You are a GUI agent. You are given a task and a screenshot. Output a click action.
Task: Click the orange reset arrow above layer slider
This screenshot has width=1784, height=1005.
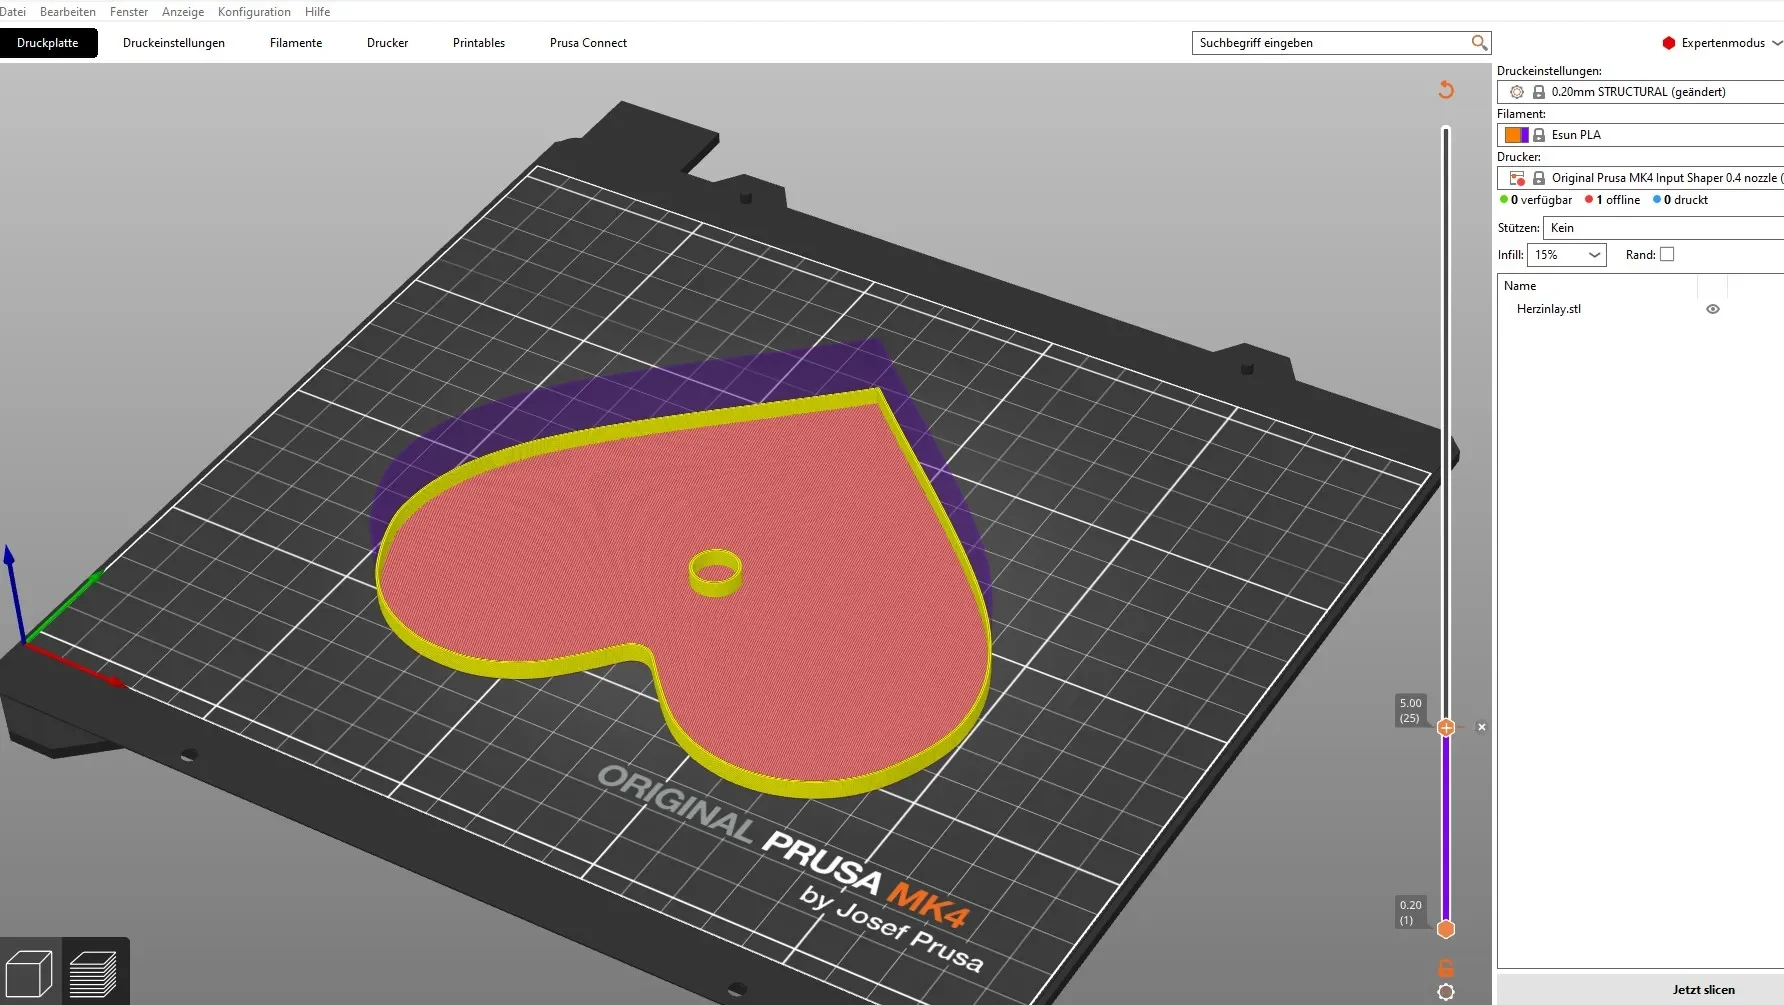click(x=1446, y=90)
